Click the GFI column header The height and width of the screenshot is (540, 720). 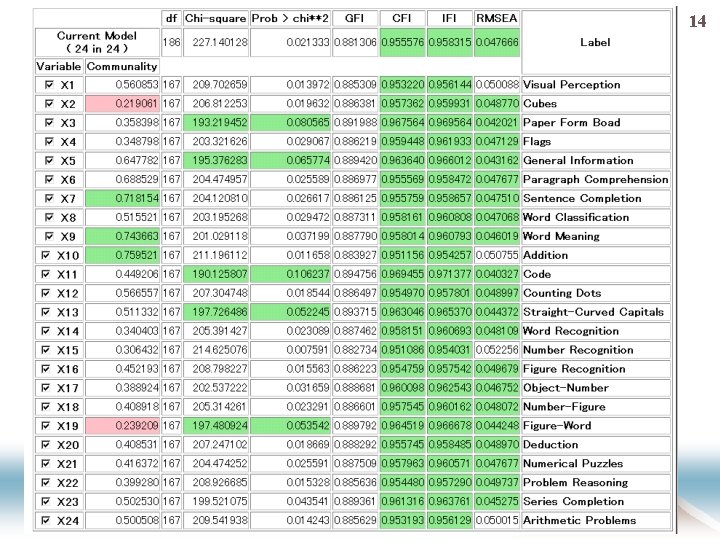[x=355, y=18]
